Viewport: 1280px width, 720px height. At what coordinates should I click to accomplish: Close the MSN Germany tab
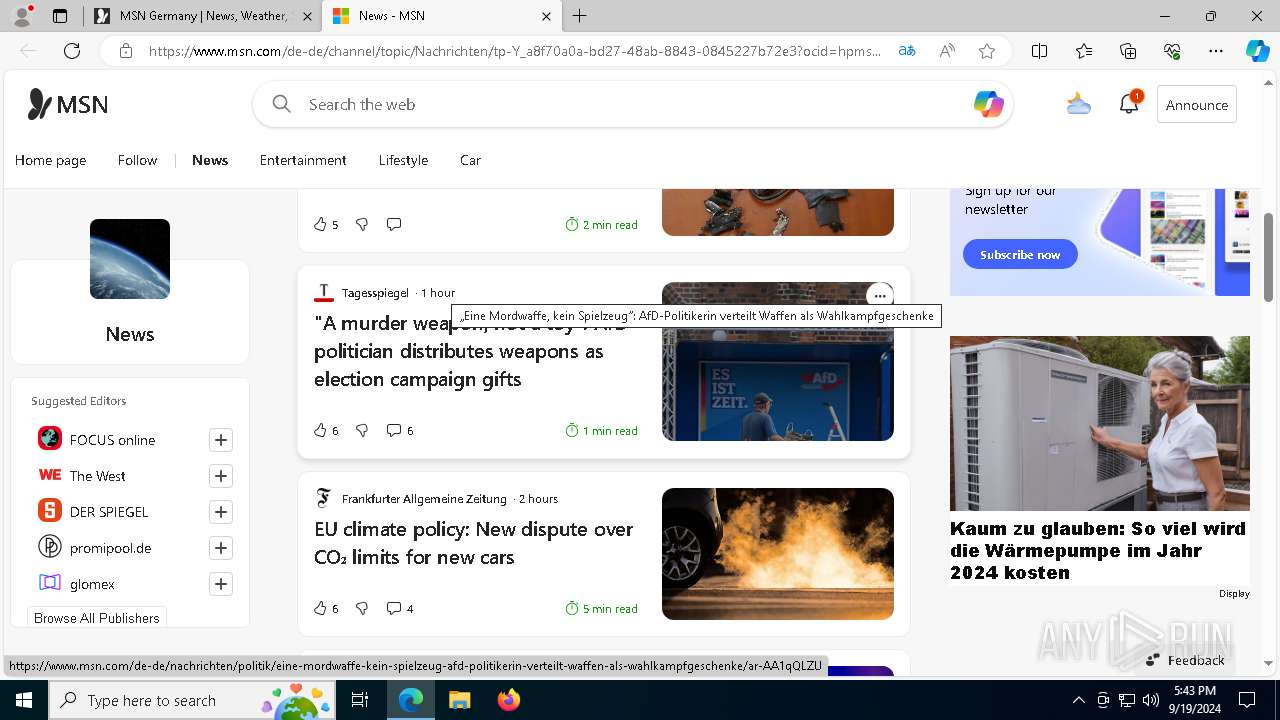click(307, 16)
